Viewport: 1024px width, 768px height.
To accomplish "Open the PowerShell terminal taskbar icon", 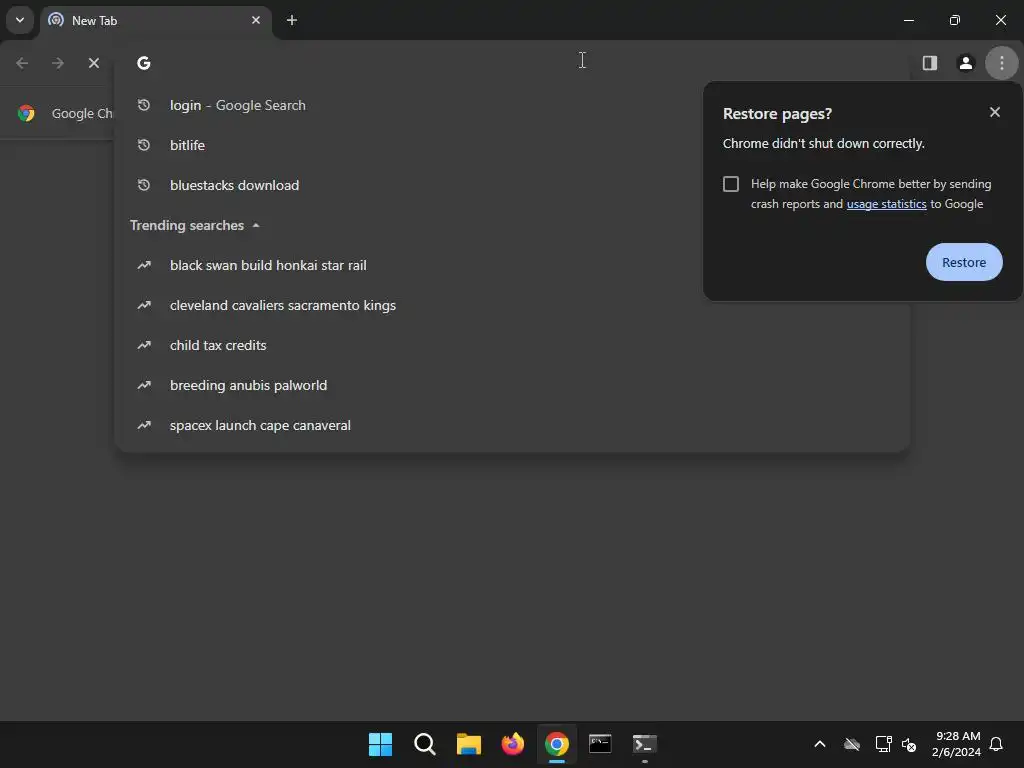I will [645, 744].
